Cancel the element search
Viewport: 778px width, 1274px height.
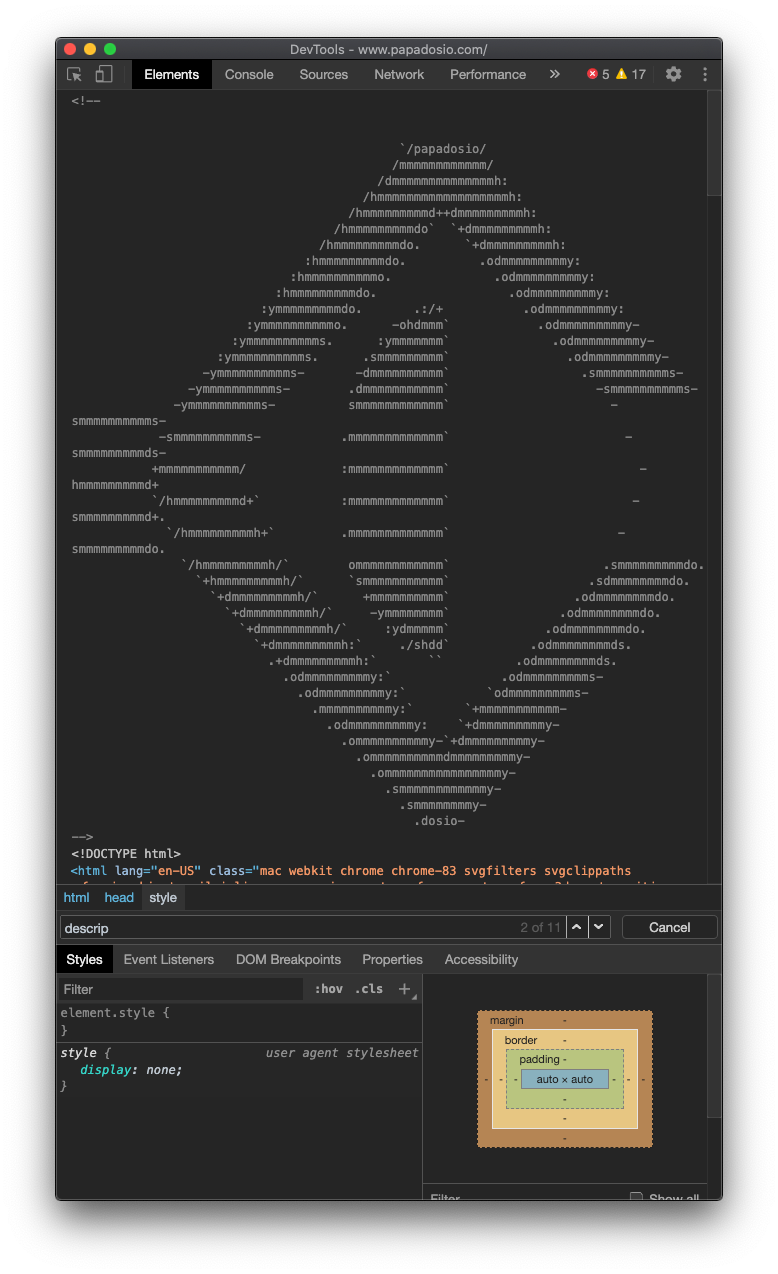[669, 927]
